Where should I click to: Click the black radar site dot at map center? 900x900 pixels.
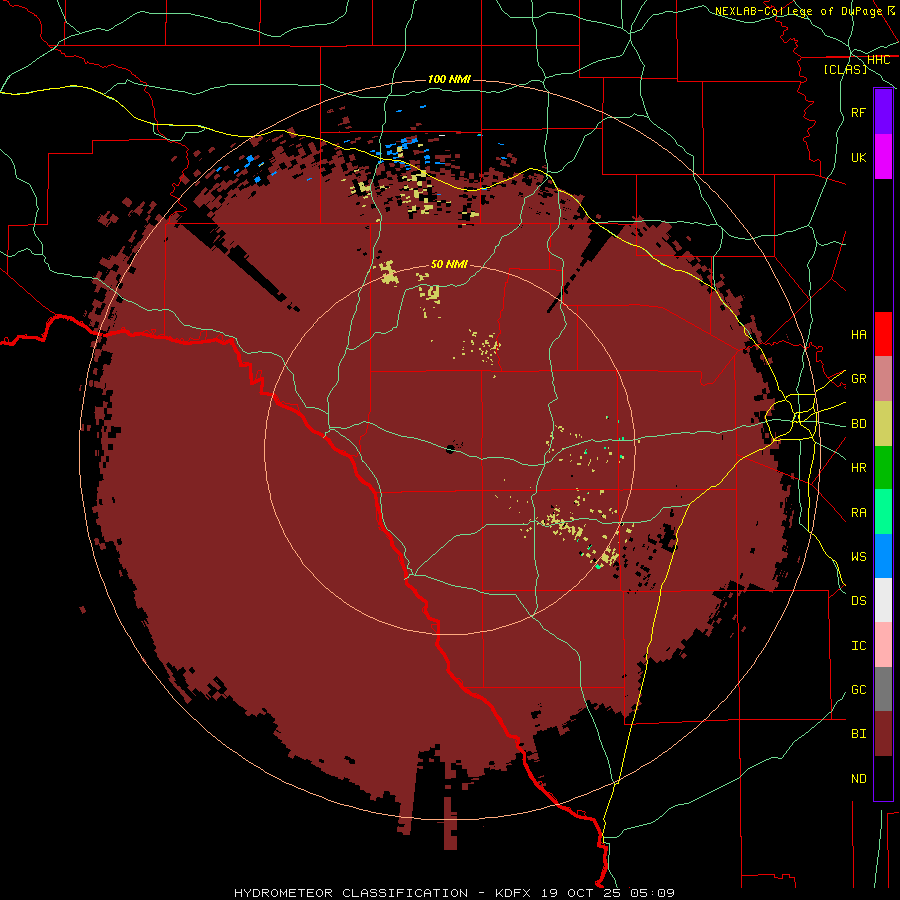(x=450, y=449)
